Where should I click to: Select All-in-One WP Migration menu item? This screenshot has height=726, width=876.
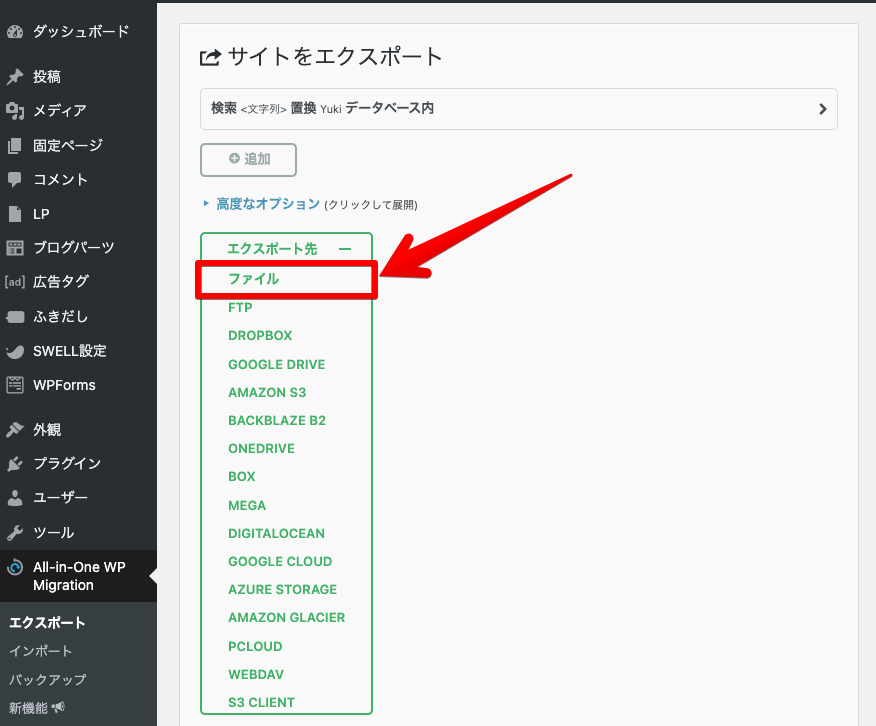(78, 576)
